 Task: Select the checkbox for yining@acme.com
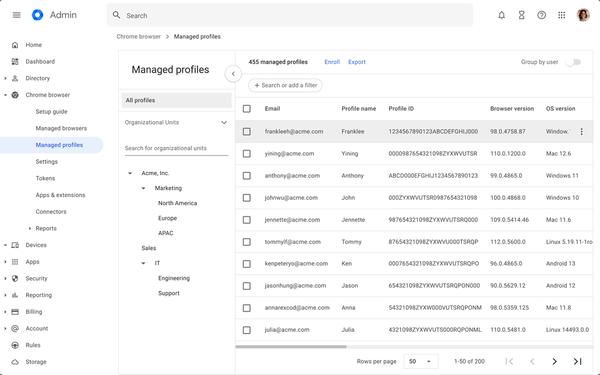pyautogui.click(x=247, y=153)
